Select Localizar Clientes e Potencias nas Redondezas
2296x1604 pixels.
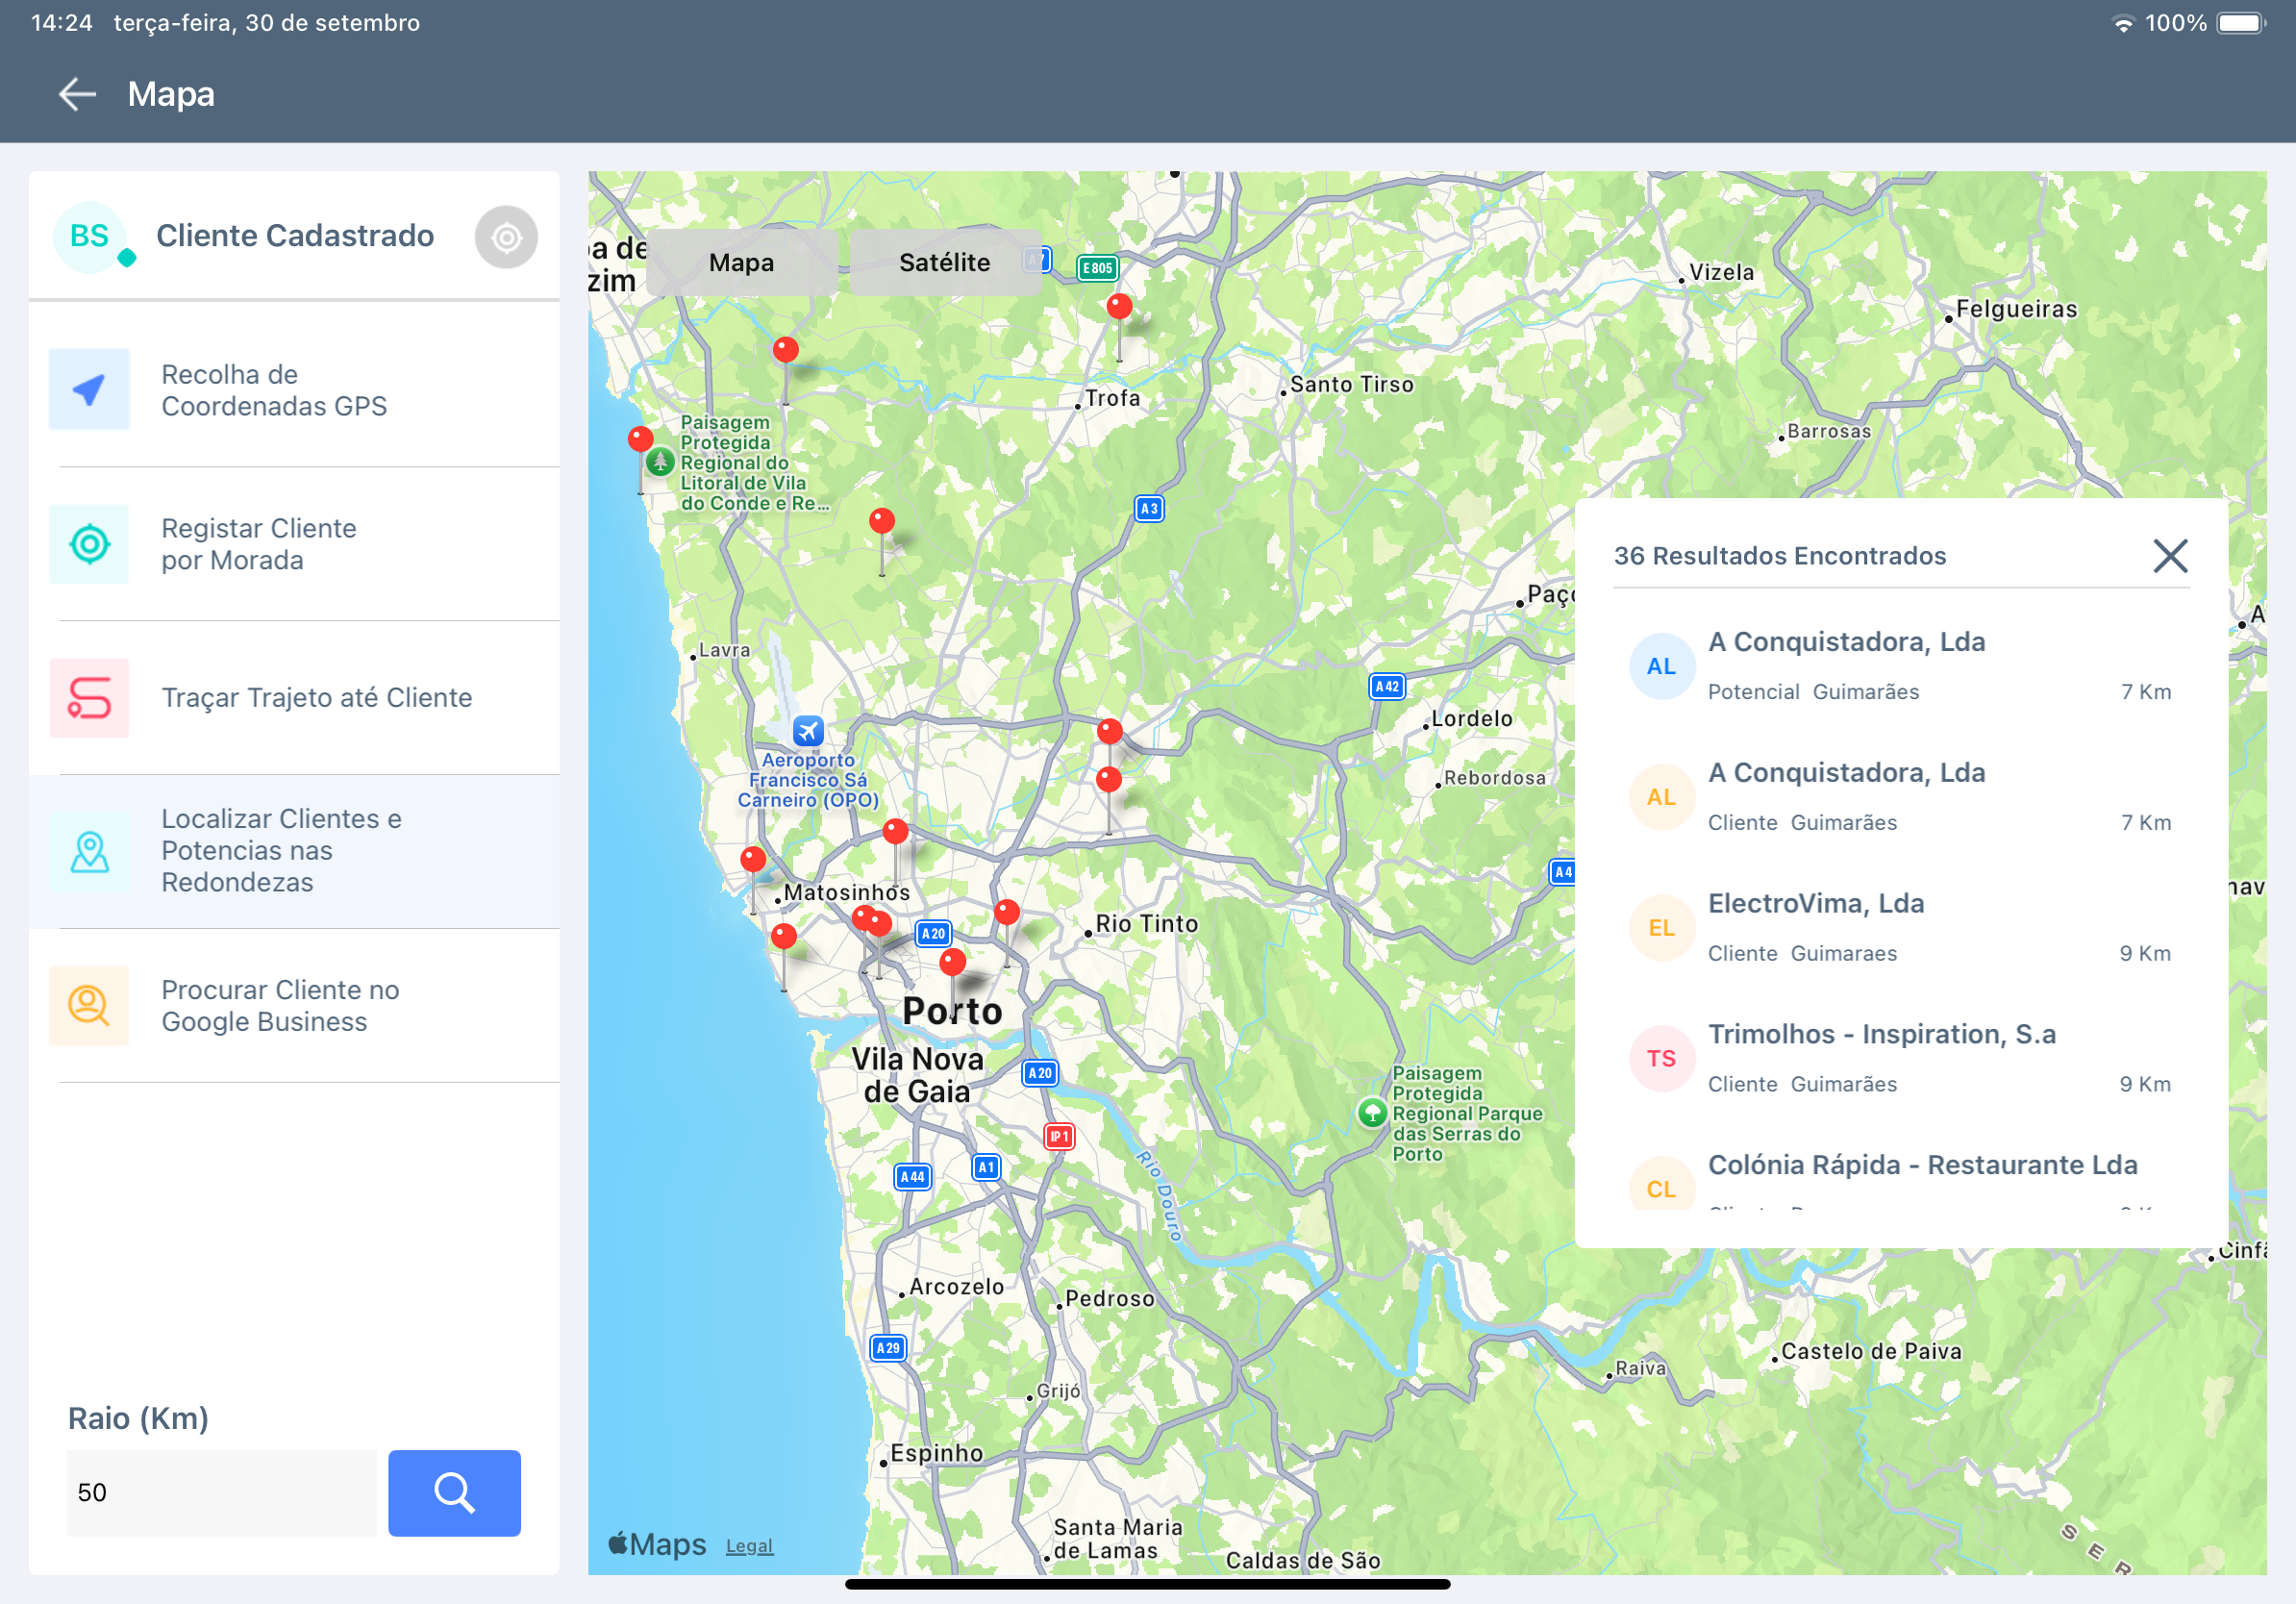click(x=294, y=851)
